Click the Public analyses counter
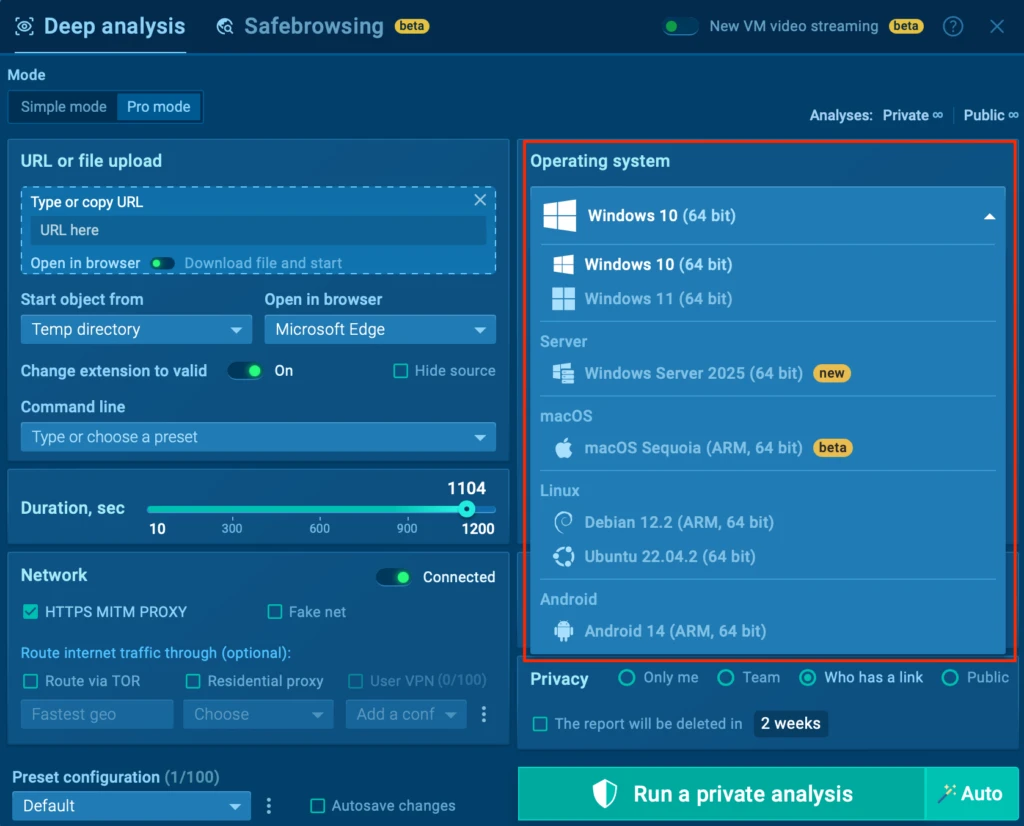 click(991, 115)
